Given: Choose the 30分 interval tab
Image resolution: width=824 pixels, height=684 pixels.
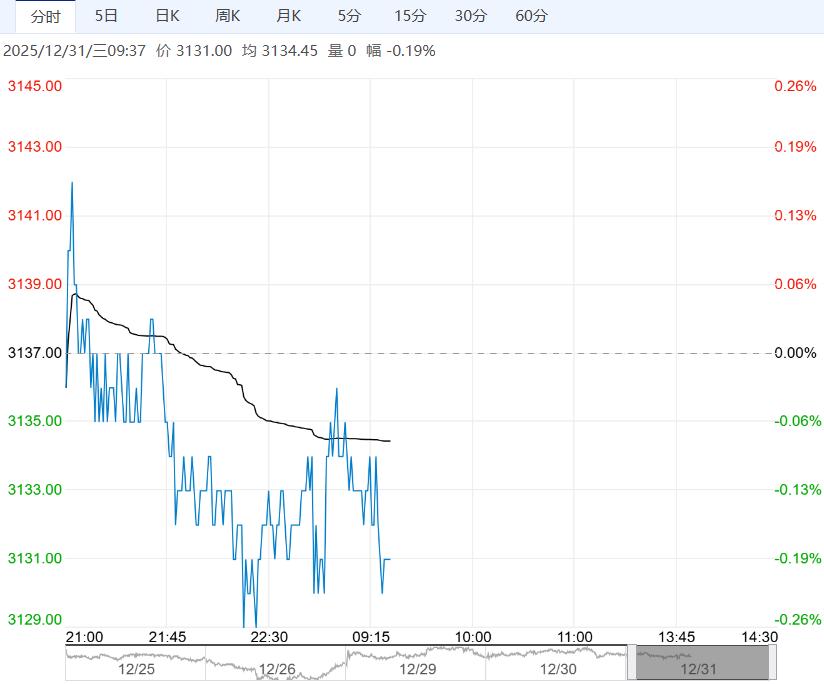Looking at the screenshot, I should pos(470,16).
